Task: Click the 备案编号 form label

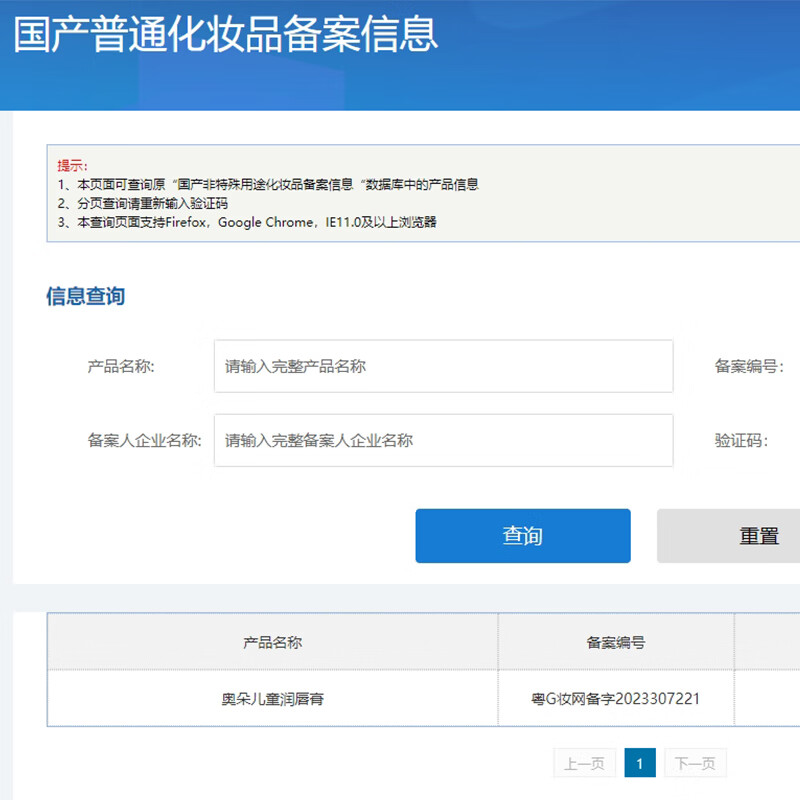Action: [749, 366]
